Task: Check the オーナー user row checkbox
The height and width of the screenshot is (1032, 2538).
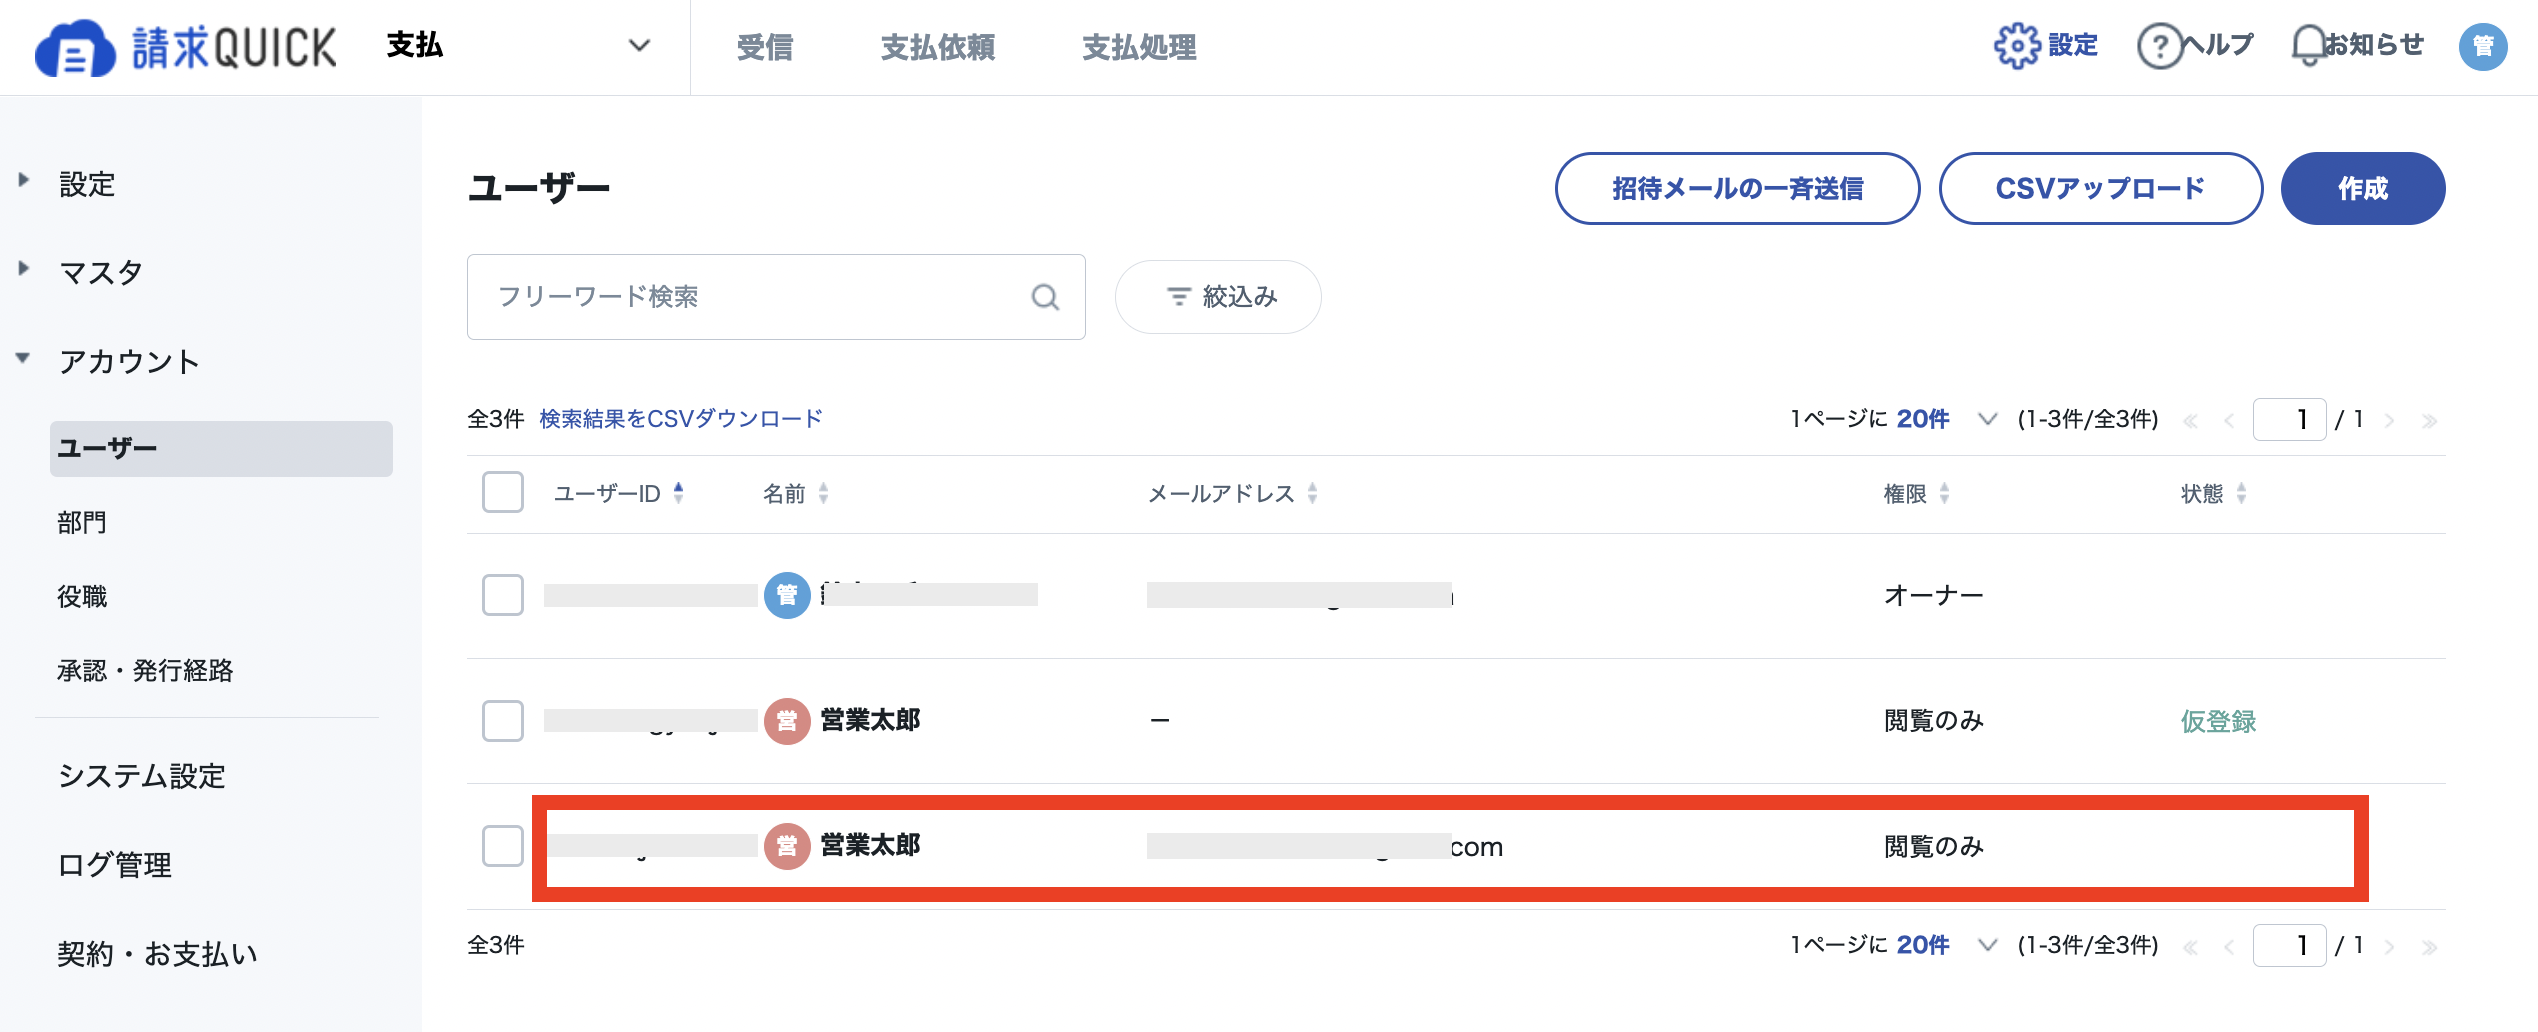Action: click(x=503, y=595)
